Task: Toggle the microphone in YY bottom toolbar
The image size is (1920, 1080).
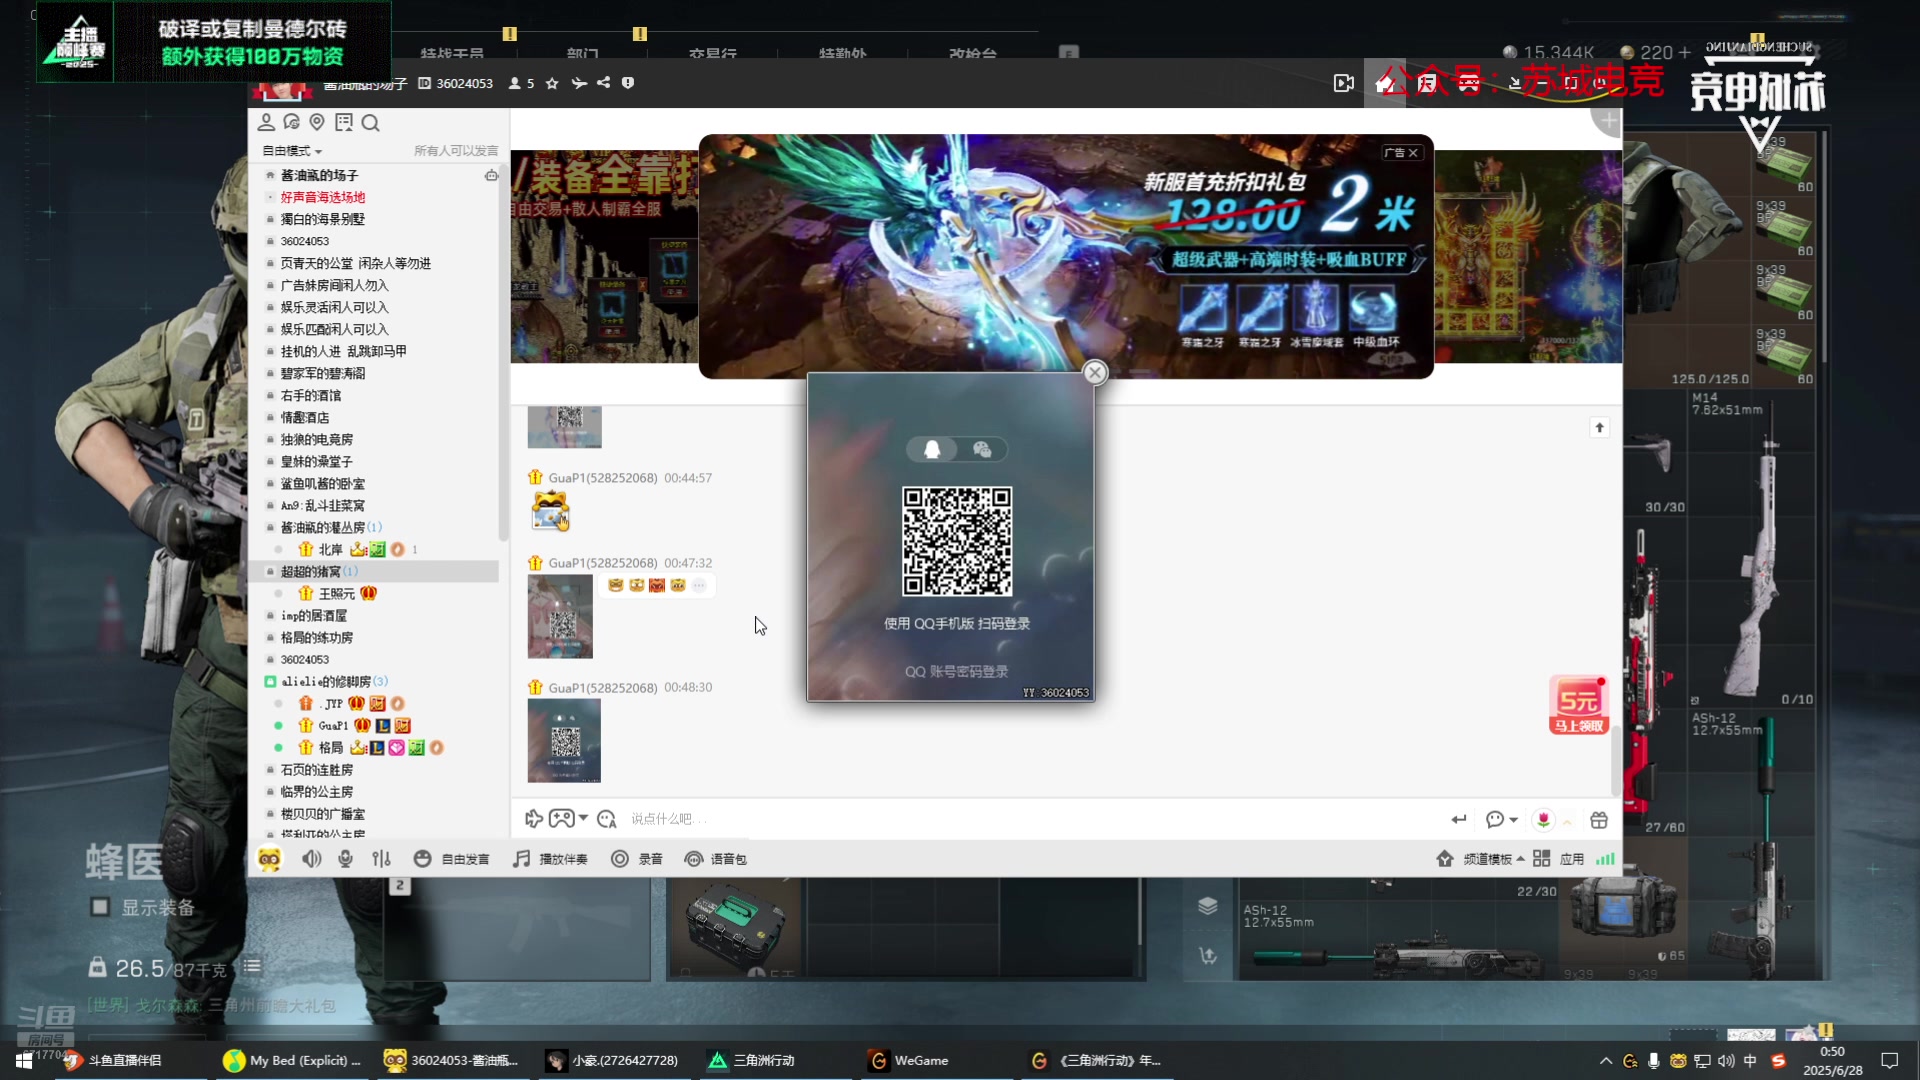Action: [345, 859]
